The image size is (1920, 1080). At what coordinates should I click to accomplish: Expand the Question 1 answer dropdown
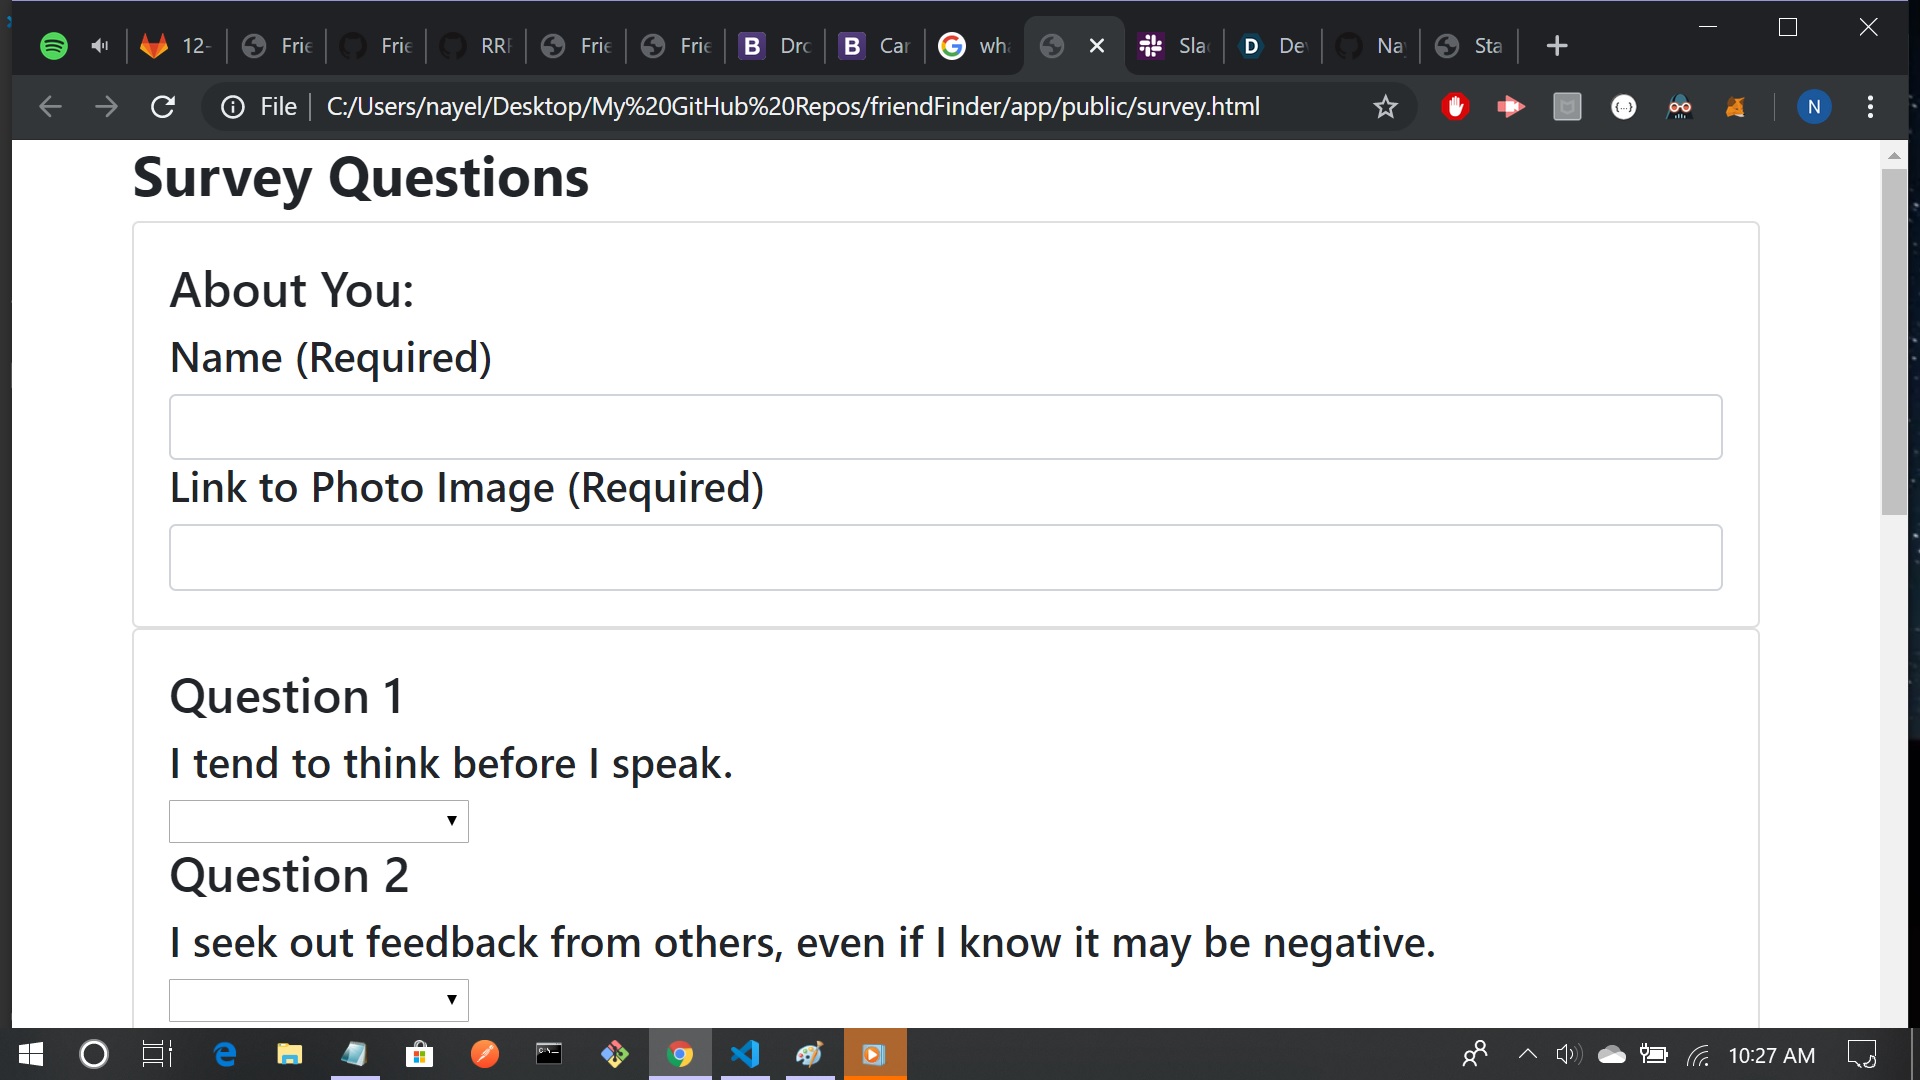pos(318,821)
